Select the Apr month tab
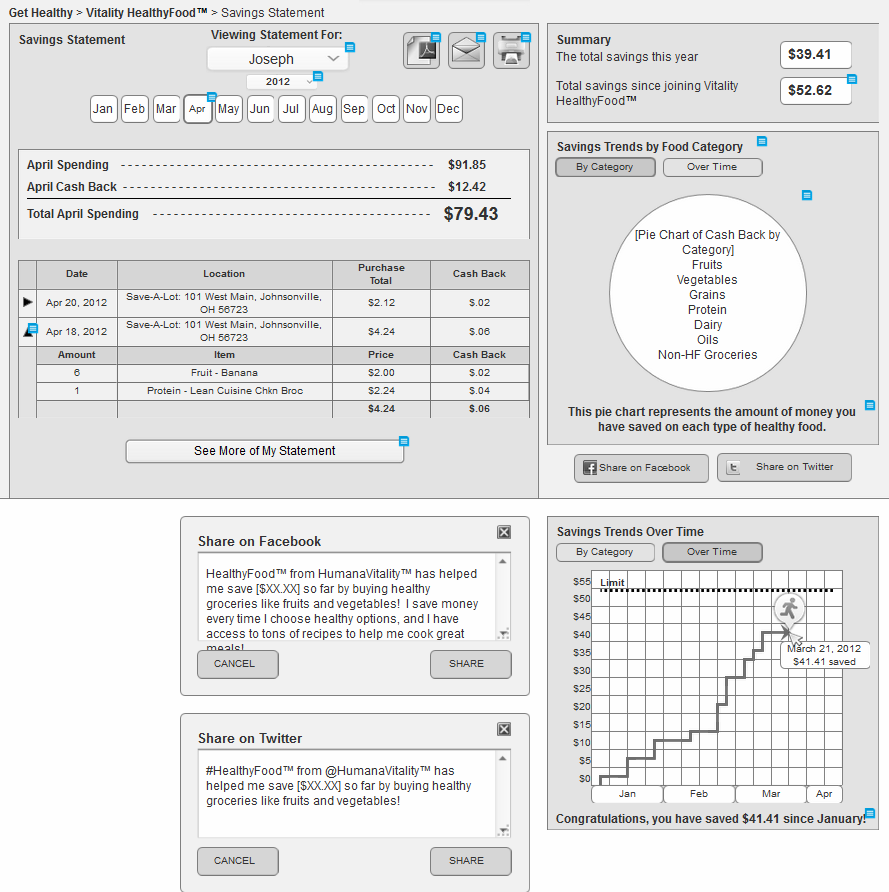Screen dimensions: 889x892 [x=197, y=109]
